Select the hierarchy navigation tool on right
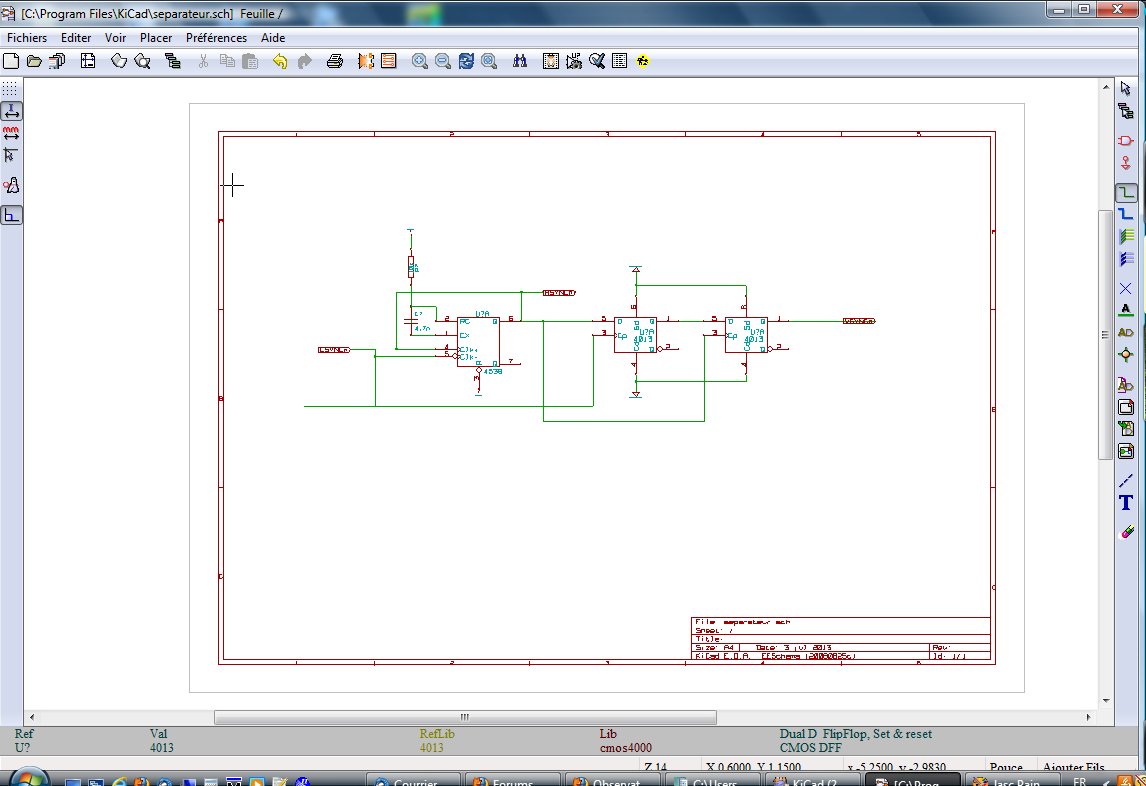The height and width of the screenshot is (786, 1146). pos(1126,111)
